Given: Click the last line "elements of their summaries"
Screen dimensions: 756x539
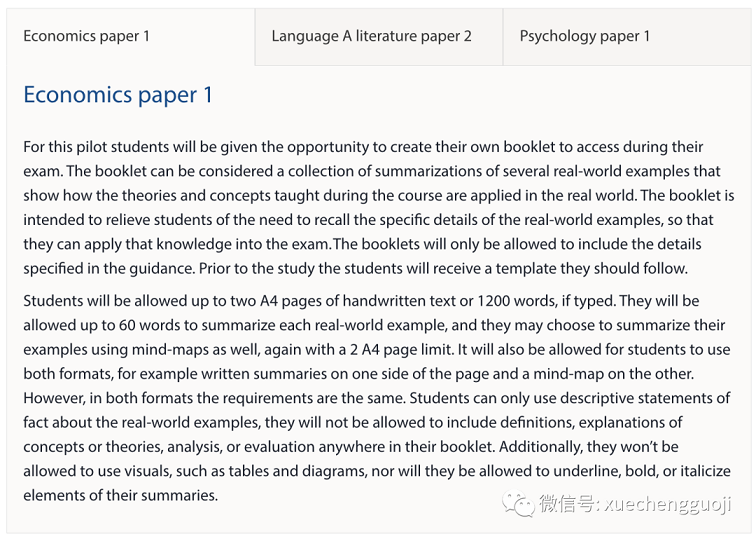Looking at the screenshot, I should 121,496.
